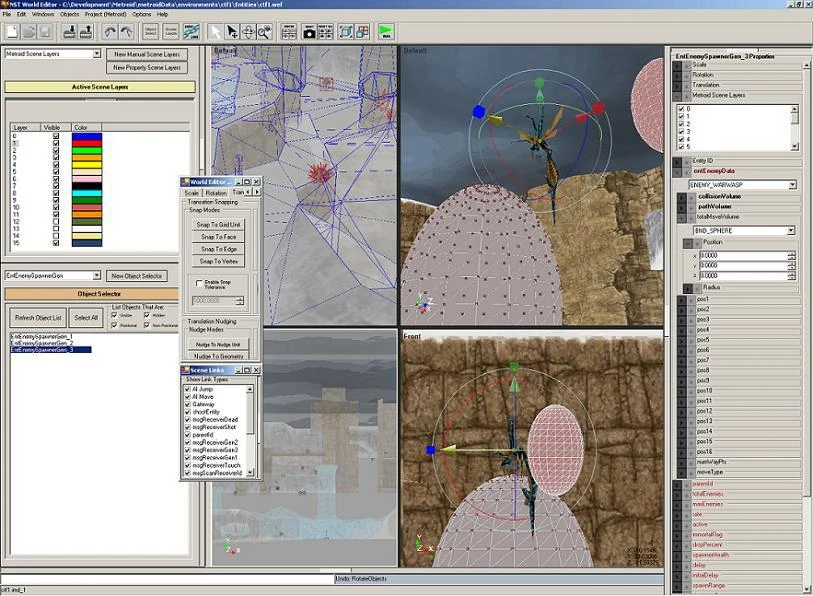Image resolution: width=813 pixels, height=596 pixels.
Task: Click the blue cube gizmo handle in Front view
Action: click(x=430, y=450)
